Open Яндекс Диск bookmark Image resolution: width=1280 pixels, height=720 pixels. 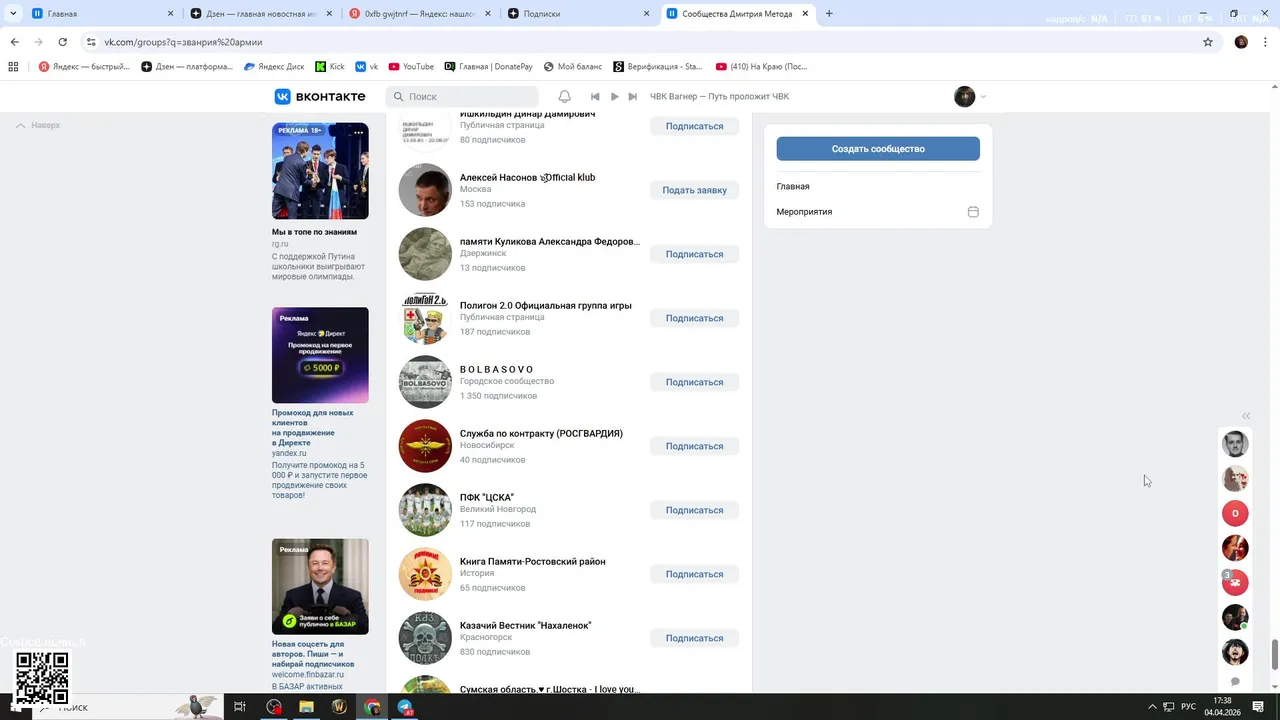[274, 67]
